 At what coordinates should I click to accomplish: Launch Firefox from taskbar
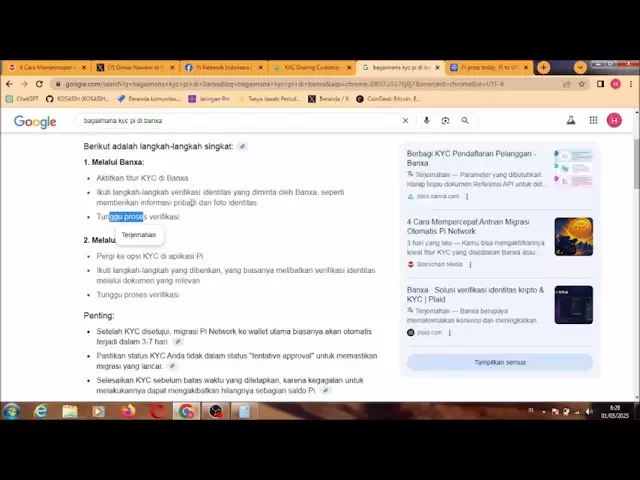128,411
